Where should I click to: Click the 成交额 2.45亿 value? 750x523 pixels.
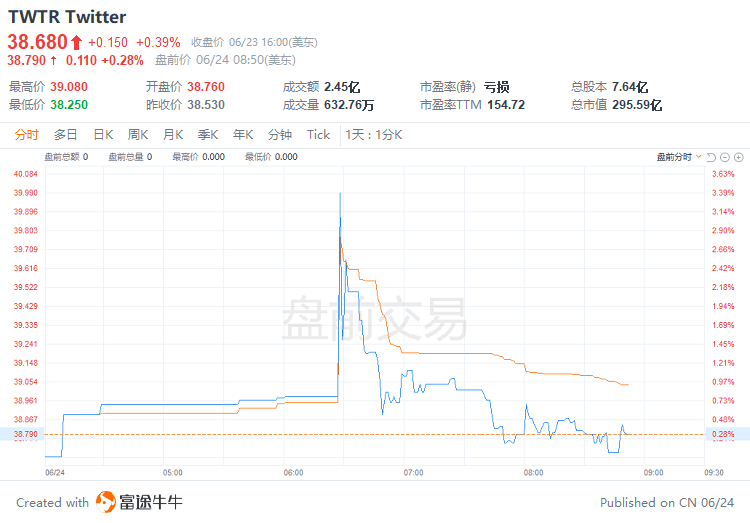(342, 87)
